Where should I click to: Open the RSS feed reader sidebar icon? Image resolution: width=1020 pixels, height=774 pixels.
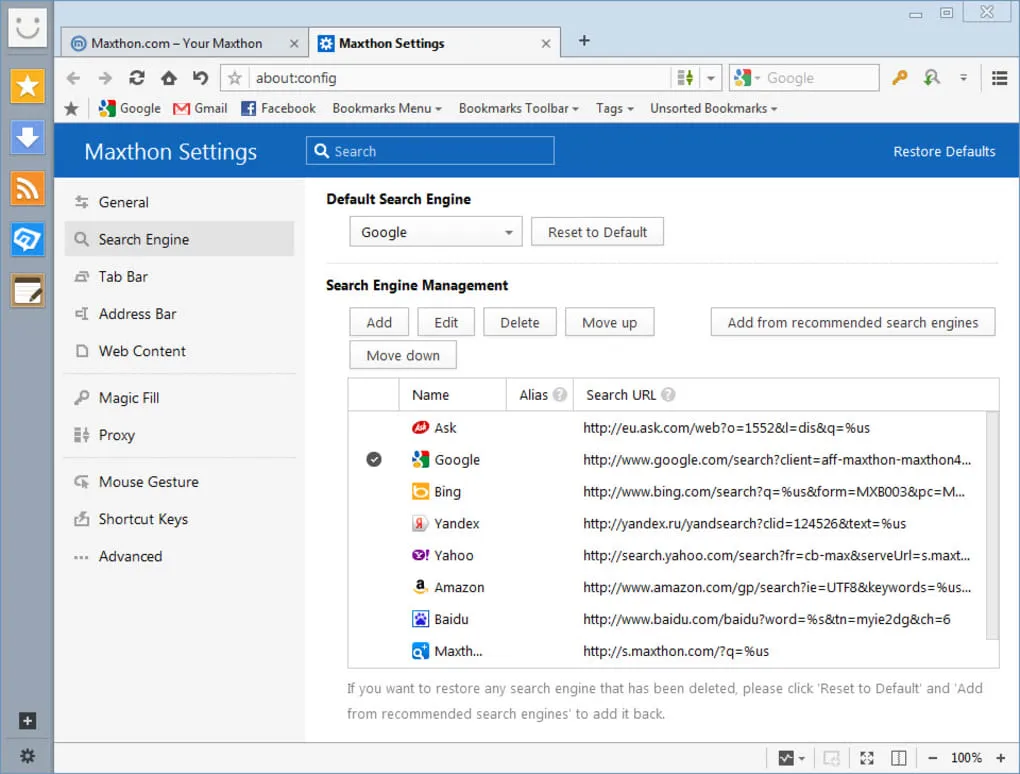tap(27, 188)
